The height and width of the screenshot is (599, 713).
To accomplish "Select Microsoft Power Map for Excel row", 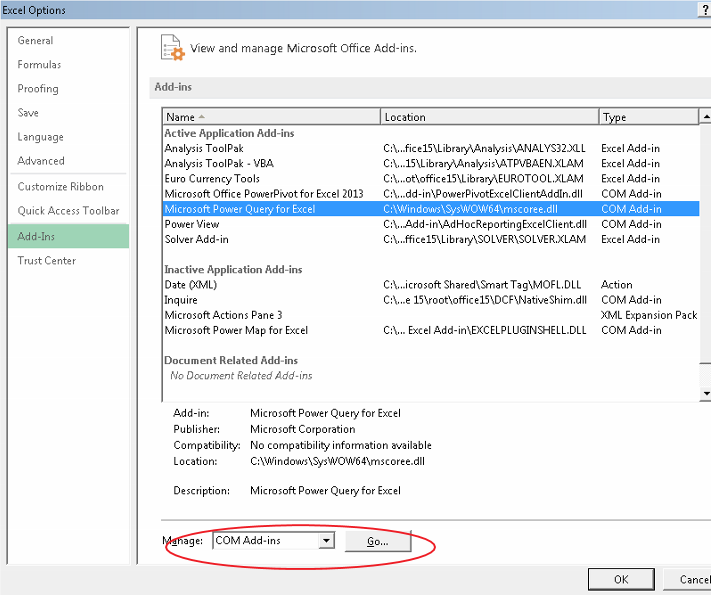I will click(431, 330).
